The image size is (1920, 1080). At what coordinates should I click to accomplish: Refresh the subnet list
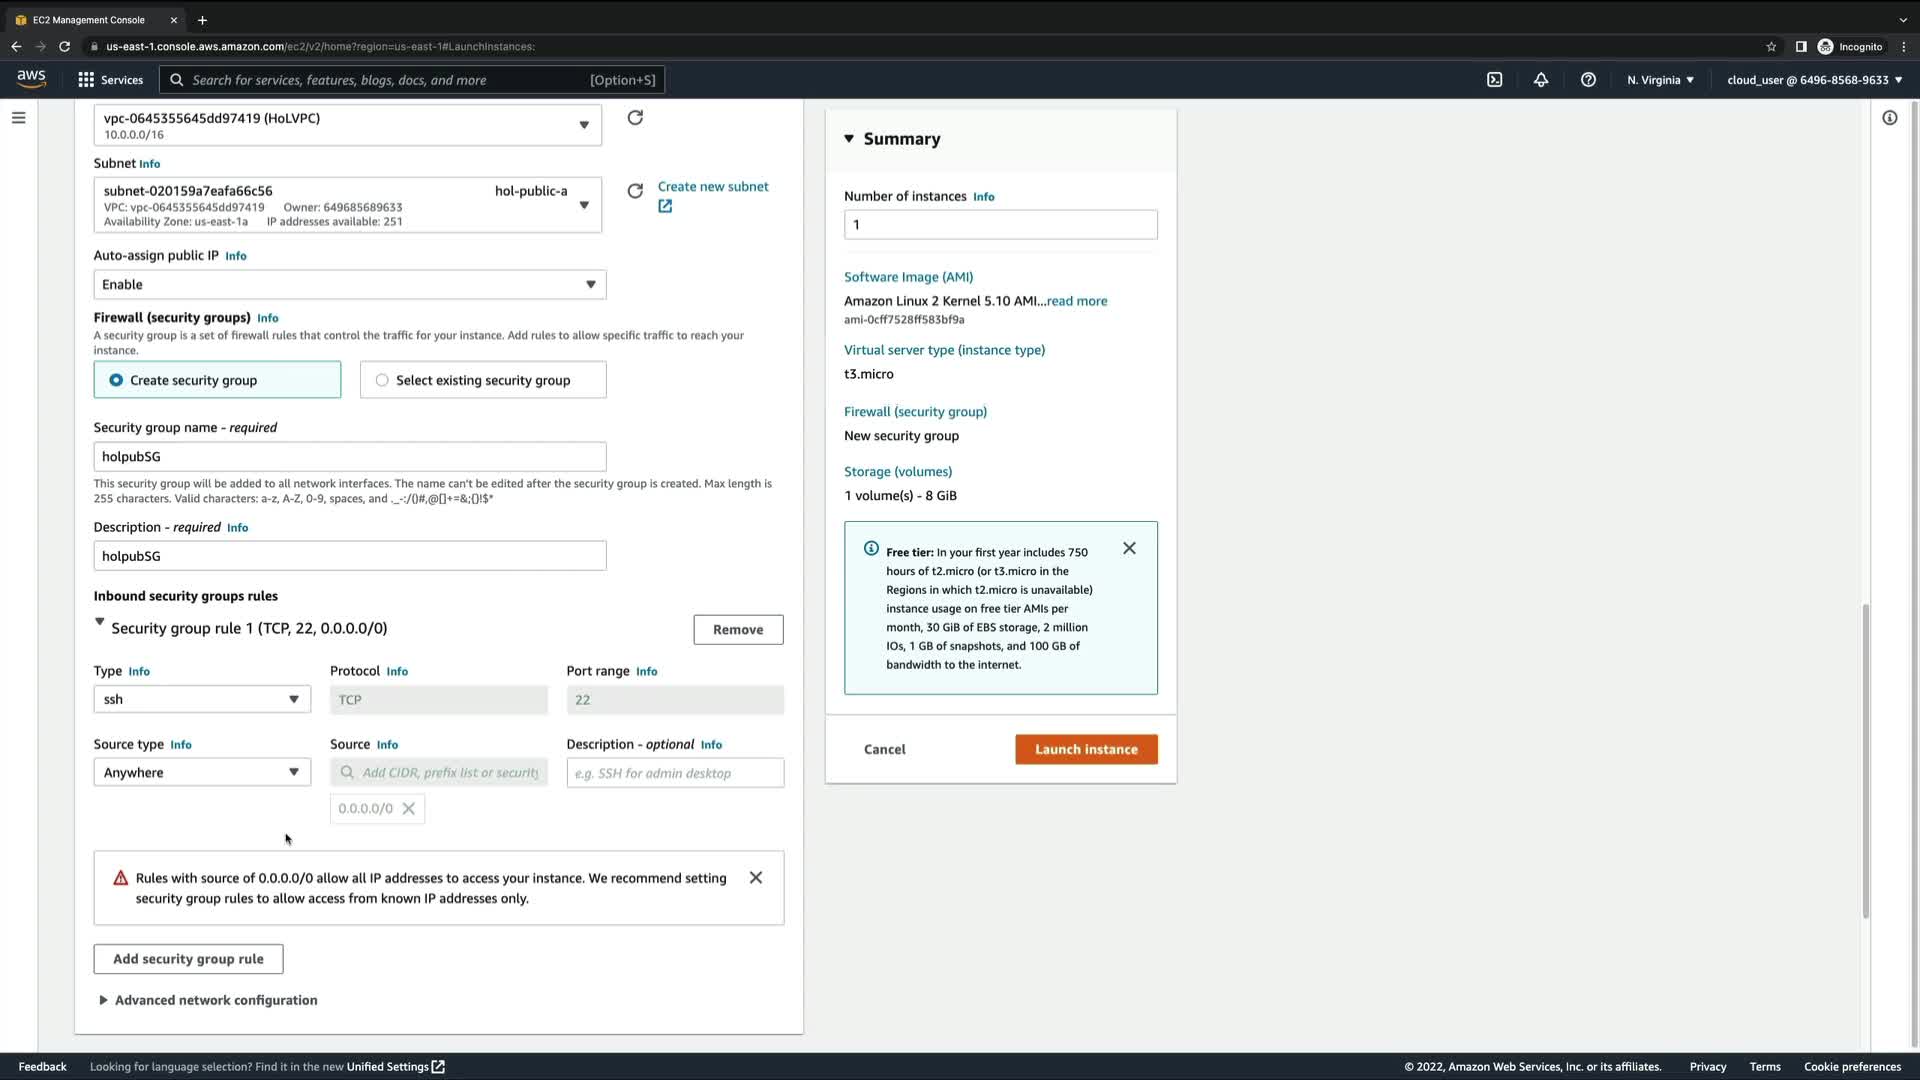635,191
